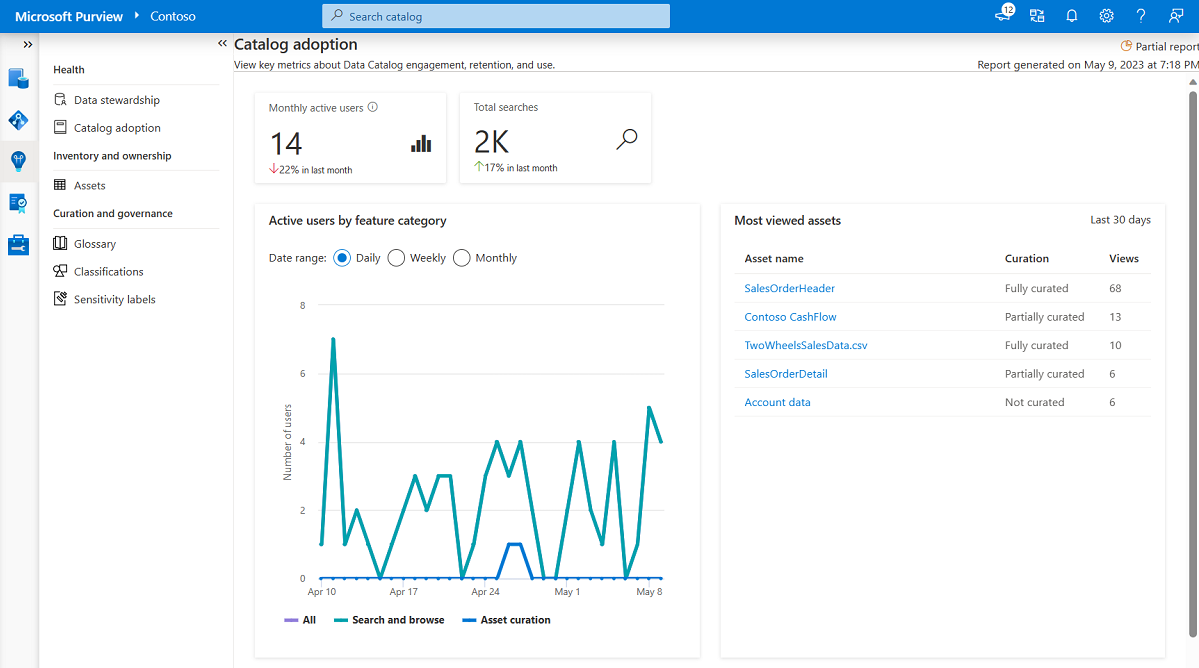Open the briefcase Management icon in left rail
Viewport: 1199px width, 668px height.
(19, 244)
